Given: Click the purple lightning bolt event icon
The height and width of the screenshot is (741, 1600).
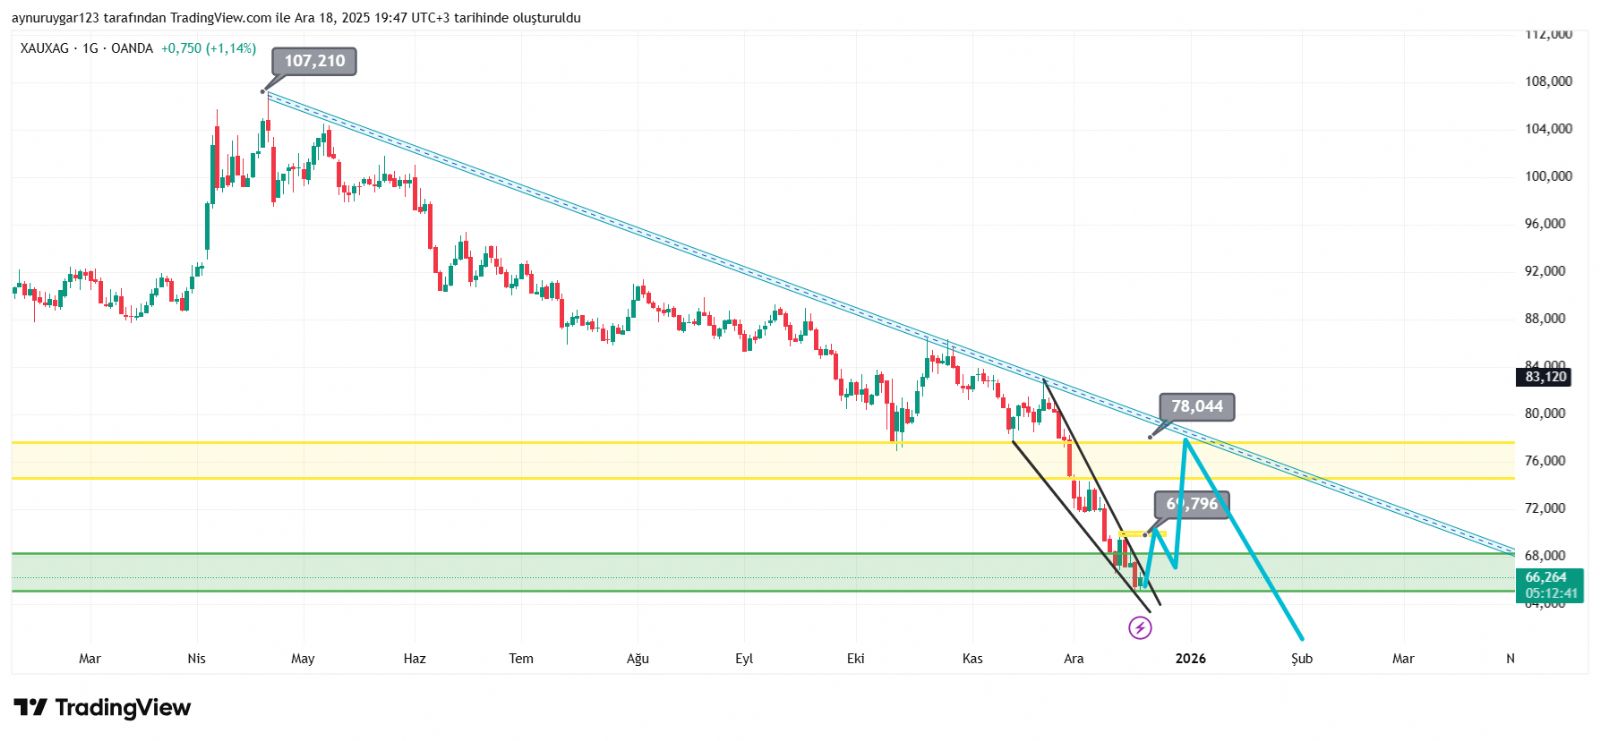Looking at the screenshot, I should pos(1140,628).
